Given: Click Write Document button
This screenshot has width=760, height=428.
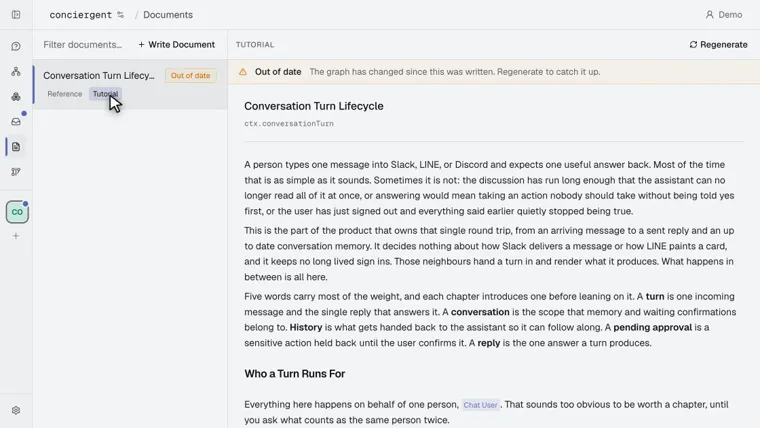Looking at the screenshot, I should [x=176, y=45].
